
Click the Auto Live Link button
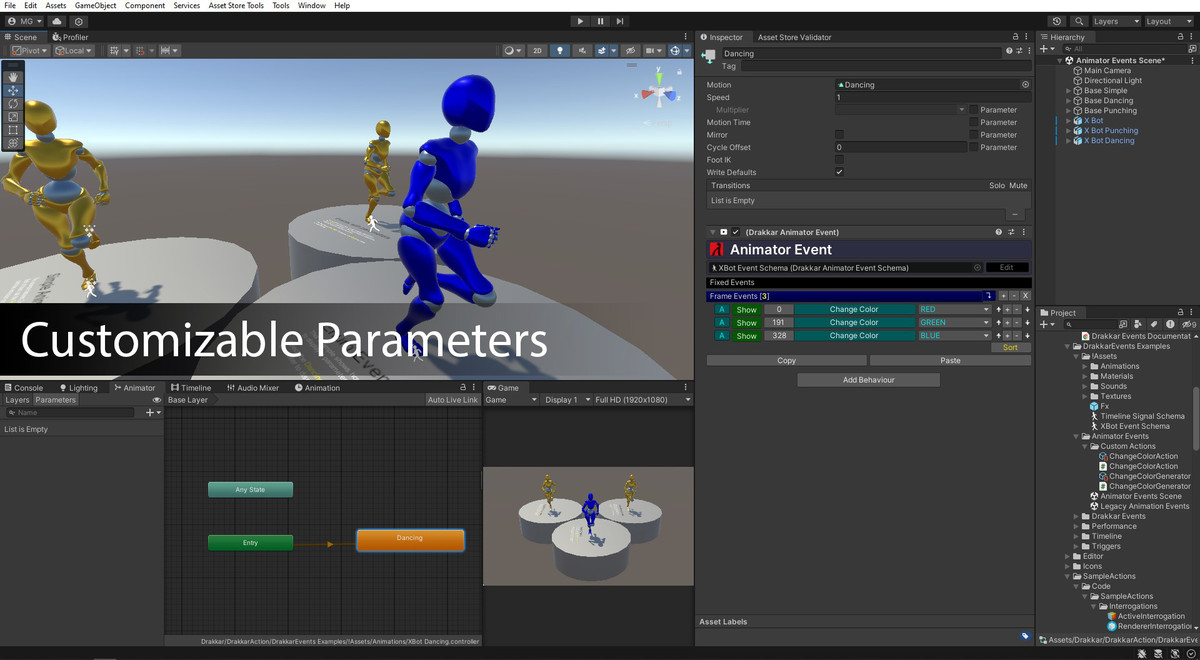[x=452, y=400]
